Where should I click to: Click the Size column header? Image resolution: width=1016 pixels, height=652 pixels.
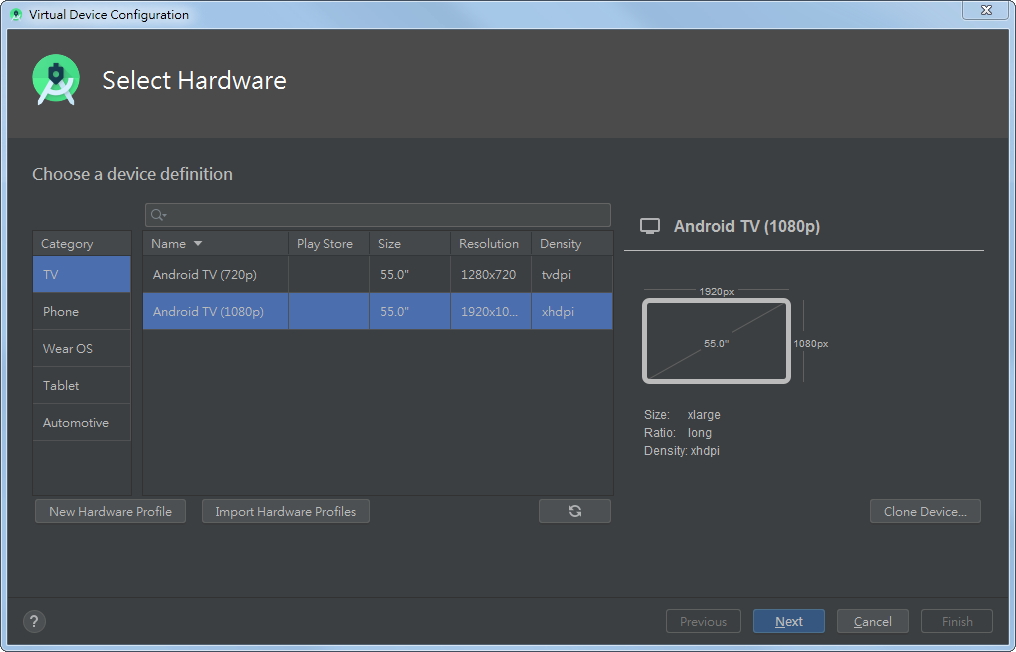pyautogui.click(x=410, y=244)
